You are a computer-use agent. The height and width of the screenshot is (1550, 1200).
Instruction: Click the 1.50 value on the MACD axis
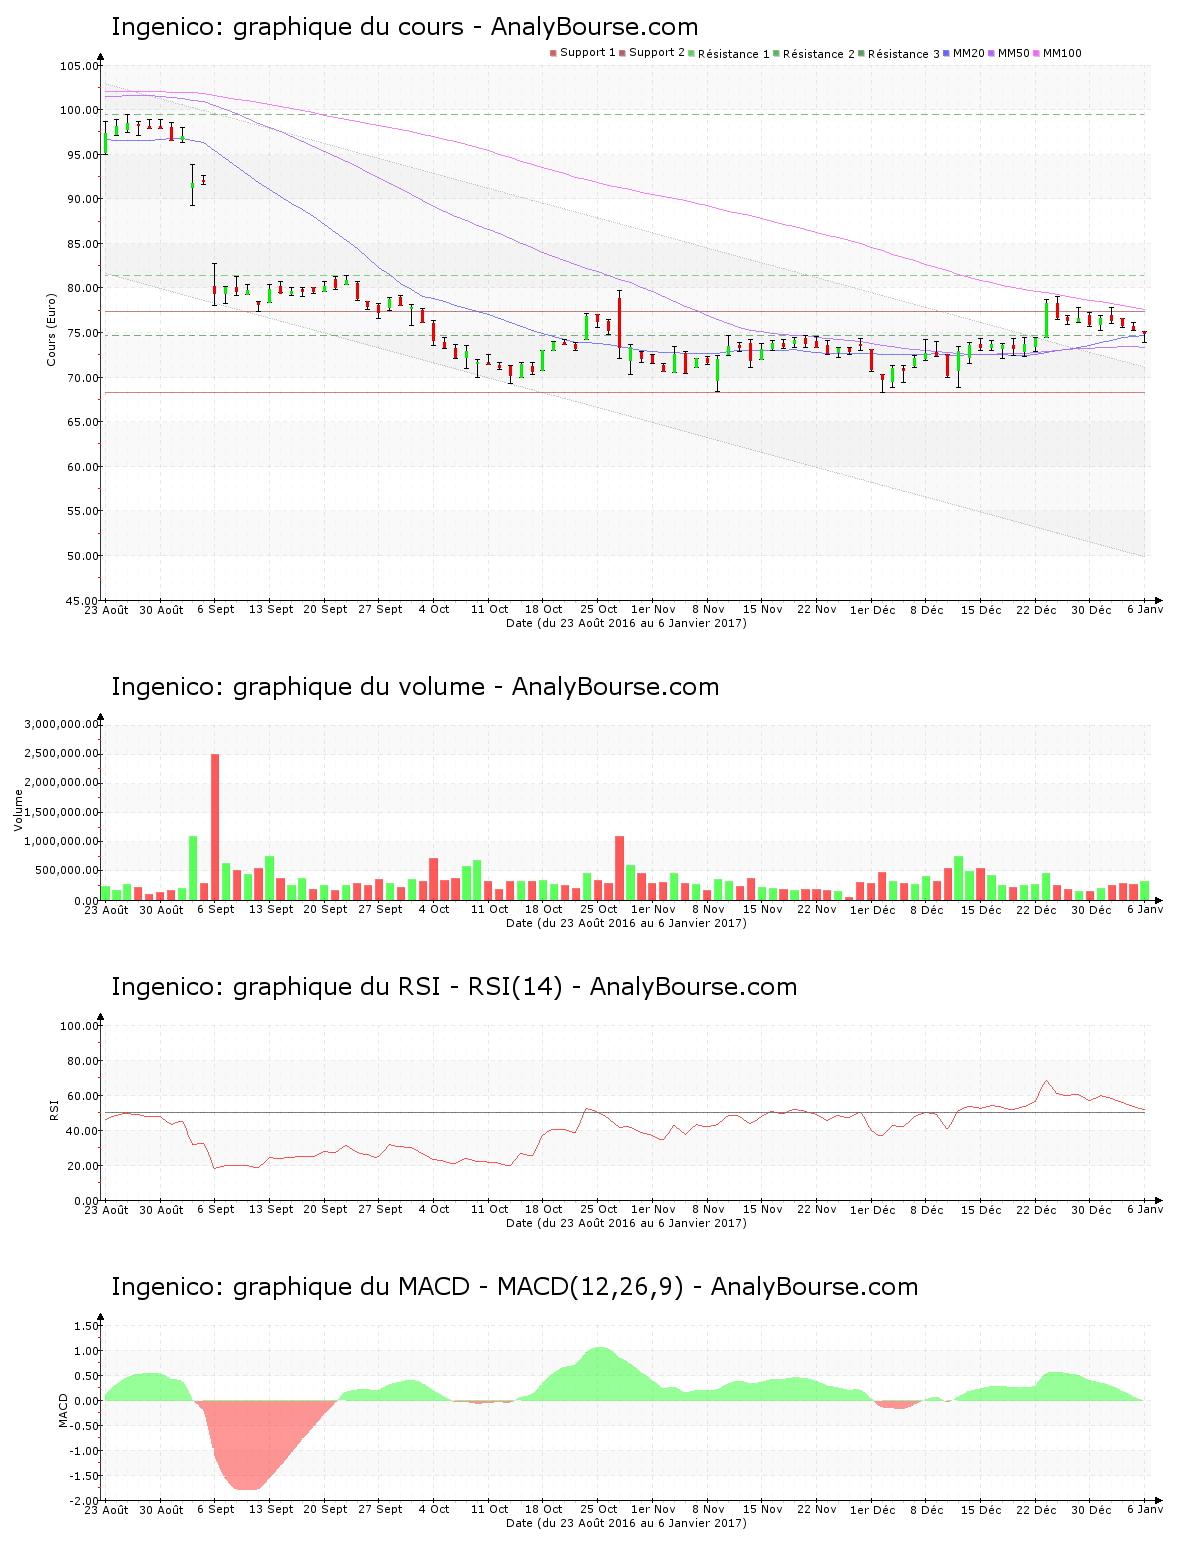pyautogui.click(x=87, y=1326)
